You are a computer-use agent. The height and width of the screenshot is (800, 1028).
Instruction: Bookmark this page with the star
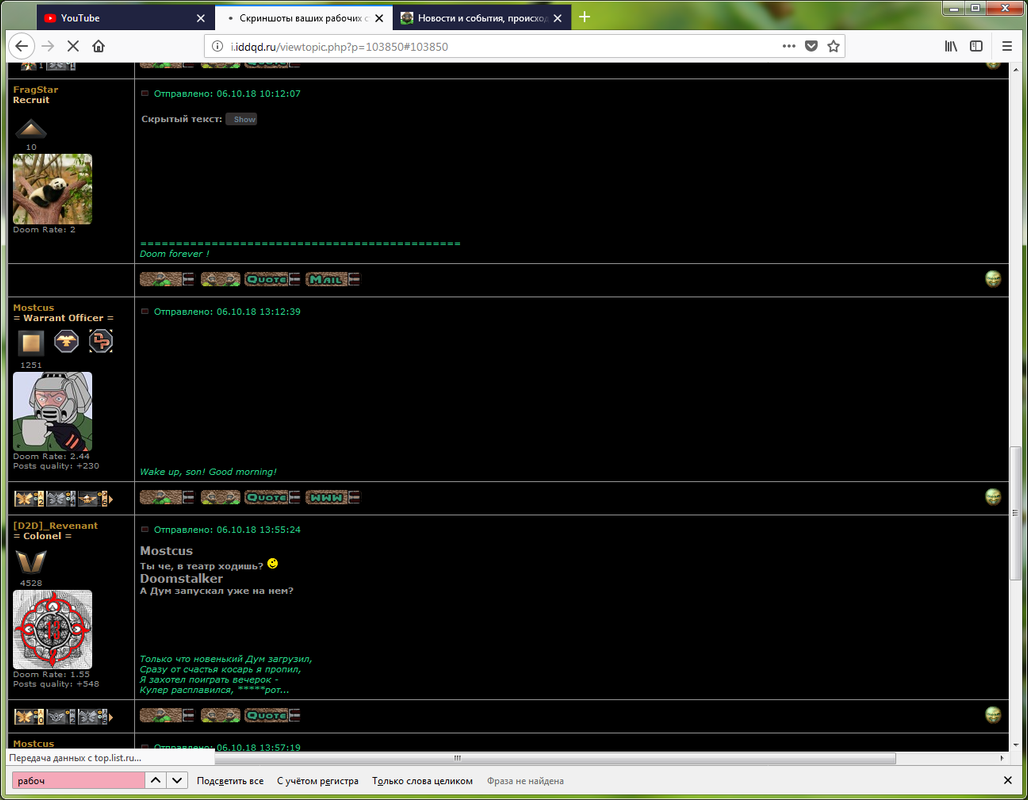pos(833,46)
